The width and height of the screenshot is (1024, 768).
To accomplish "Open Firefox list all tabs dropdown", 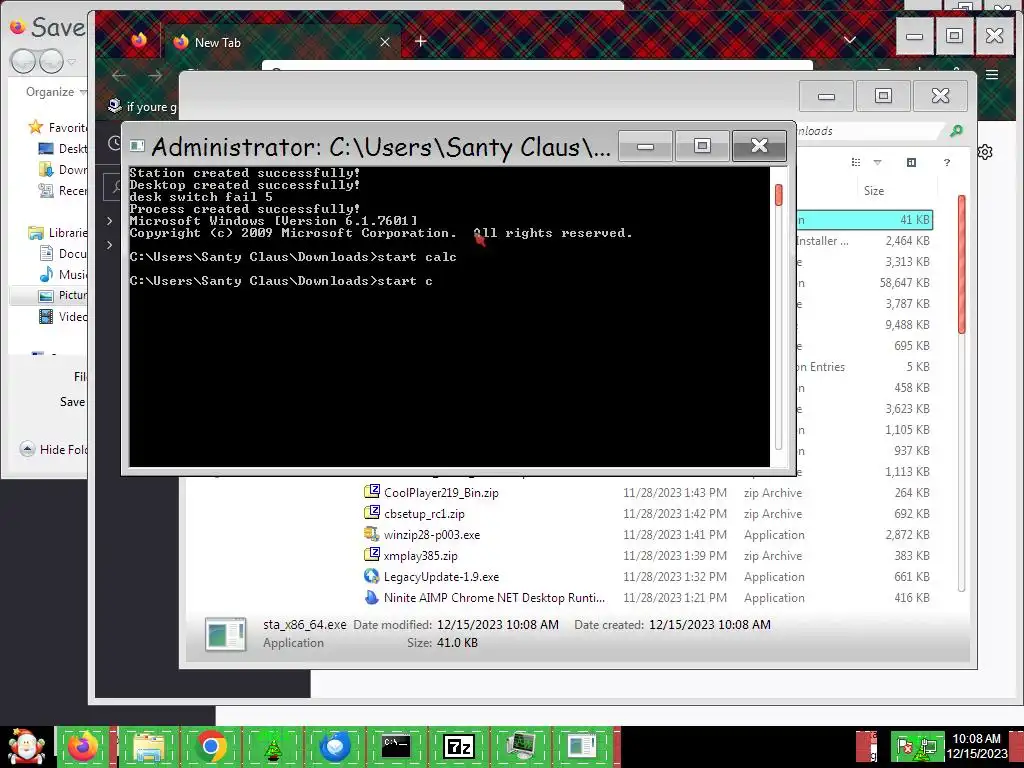I will [x=850, y=40].
